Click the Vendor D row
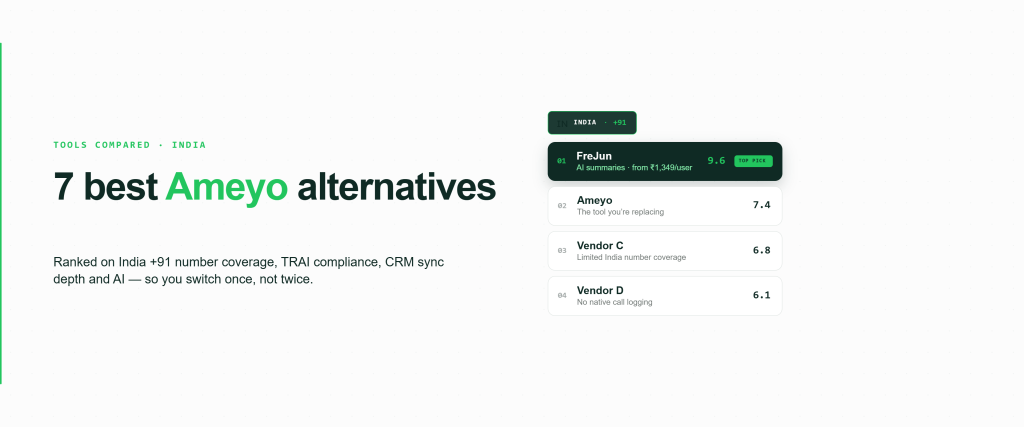Screen dimensions: 1024x427 tap(665, 296)
